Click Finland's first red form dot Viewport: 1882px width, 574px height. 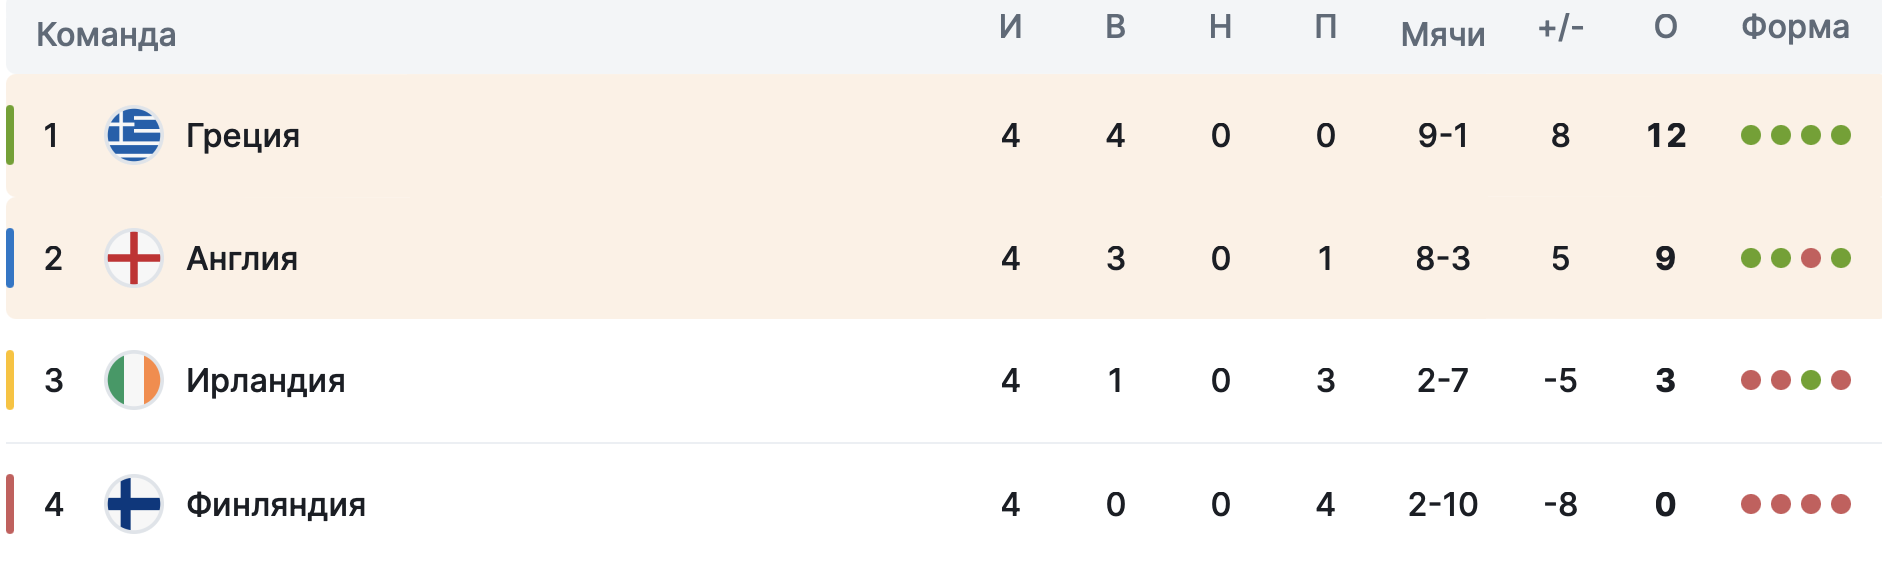(x=1751, y=504)
